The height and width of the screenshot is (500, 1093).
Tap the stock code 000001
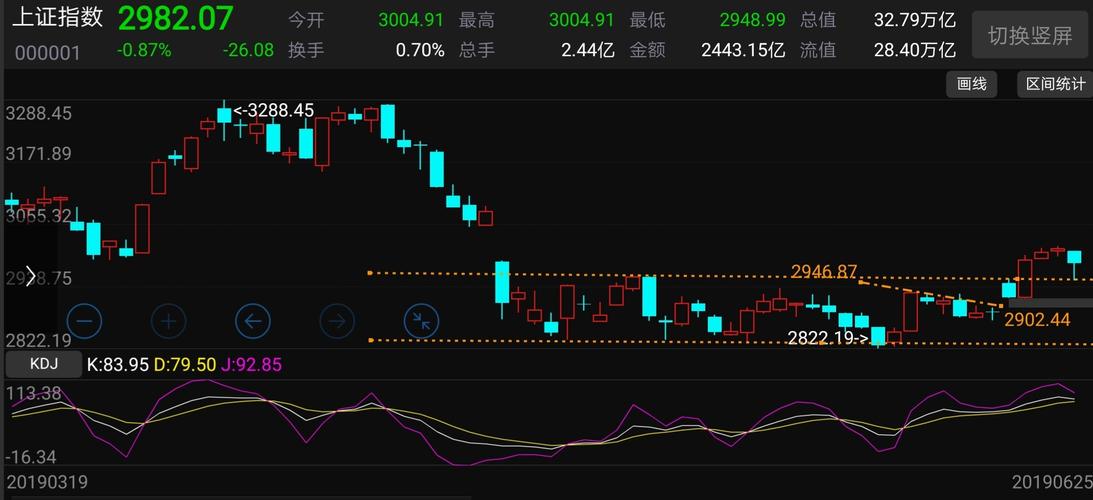point(48,52)
